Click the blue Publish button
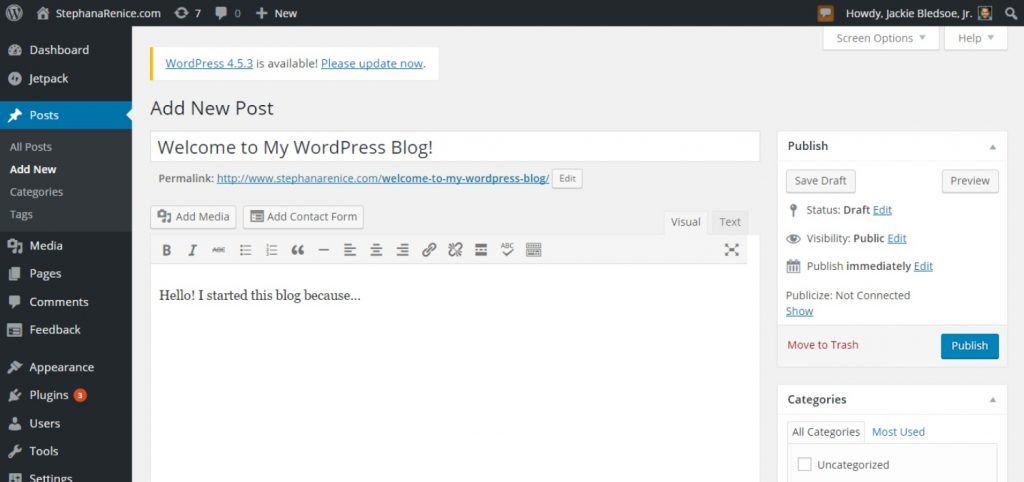The image size is (1024, 482). pos(969,346)
